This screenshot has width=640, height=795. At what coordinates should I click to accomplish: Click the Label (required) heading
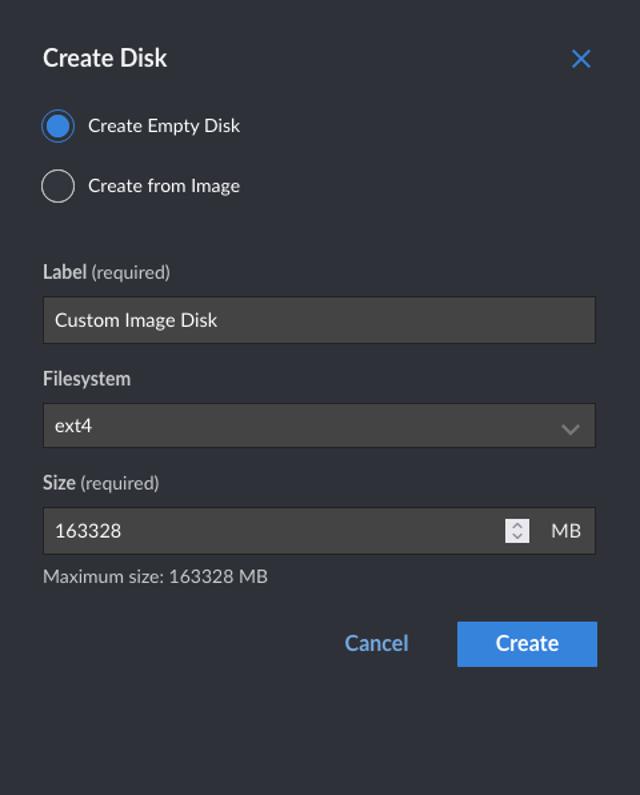pyautogui.click(x=106, y=272)
